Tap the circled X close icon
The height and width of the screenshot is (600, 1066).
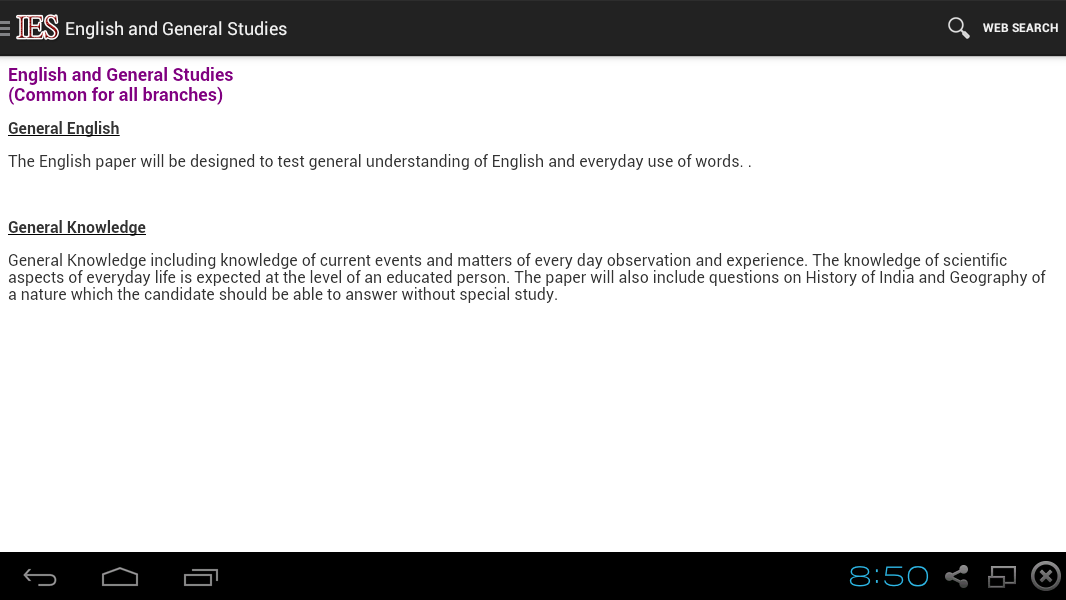(1046, 576)
